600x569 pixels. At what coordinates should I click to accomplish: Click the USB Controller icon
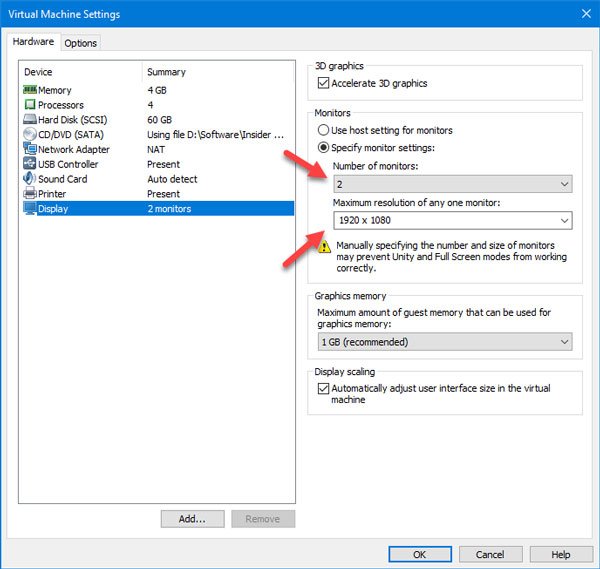29,164
